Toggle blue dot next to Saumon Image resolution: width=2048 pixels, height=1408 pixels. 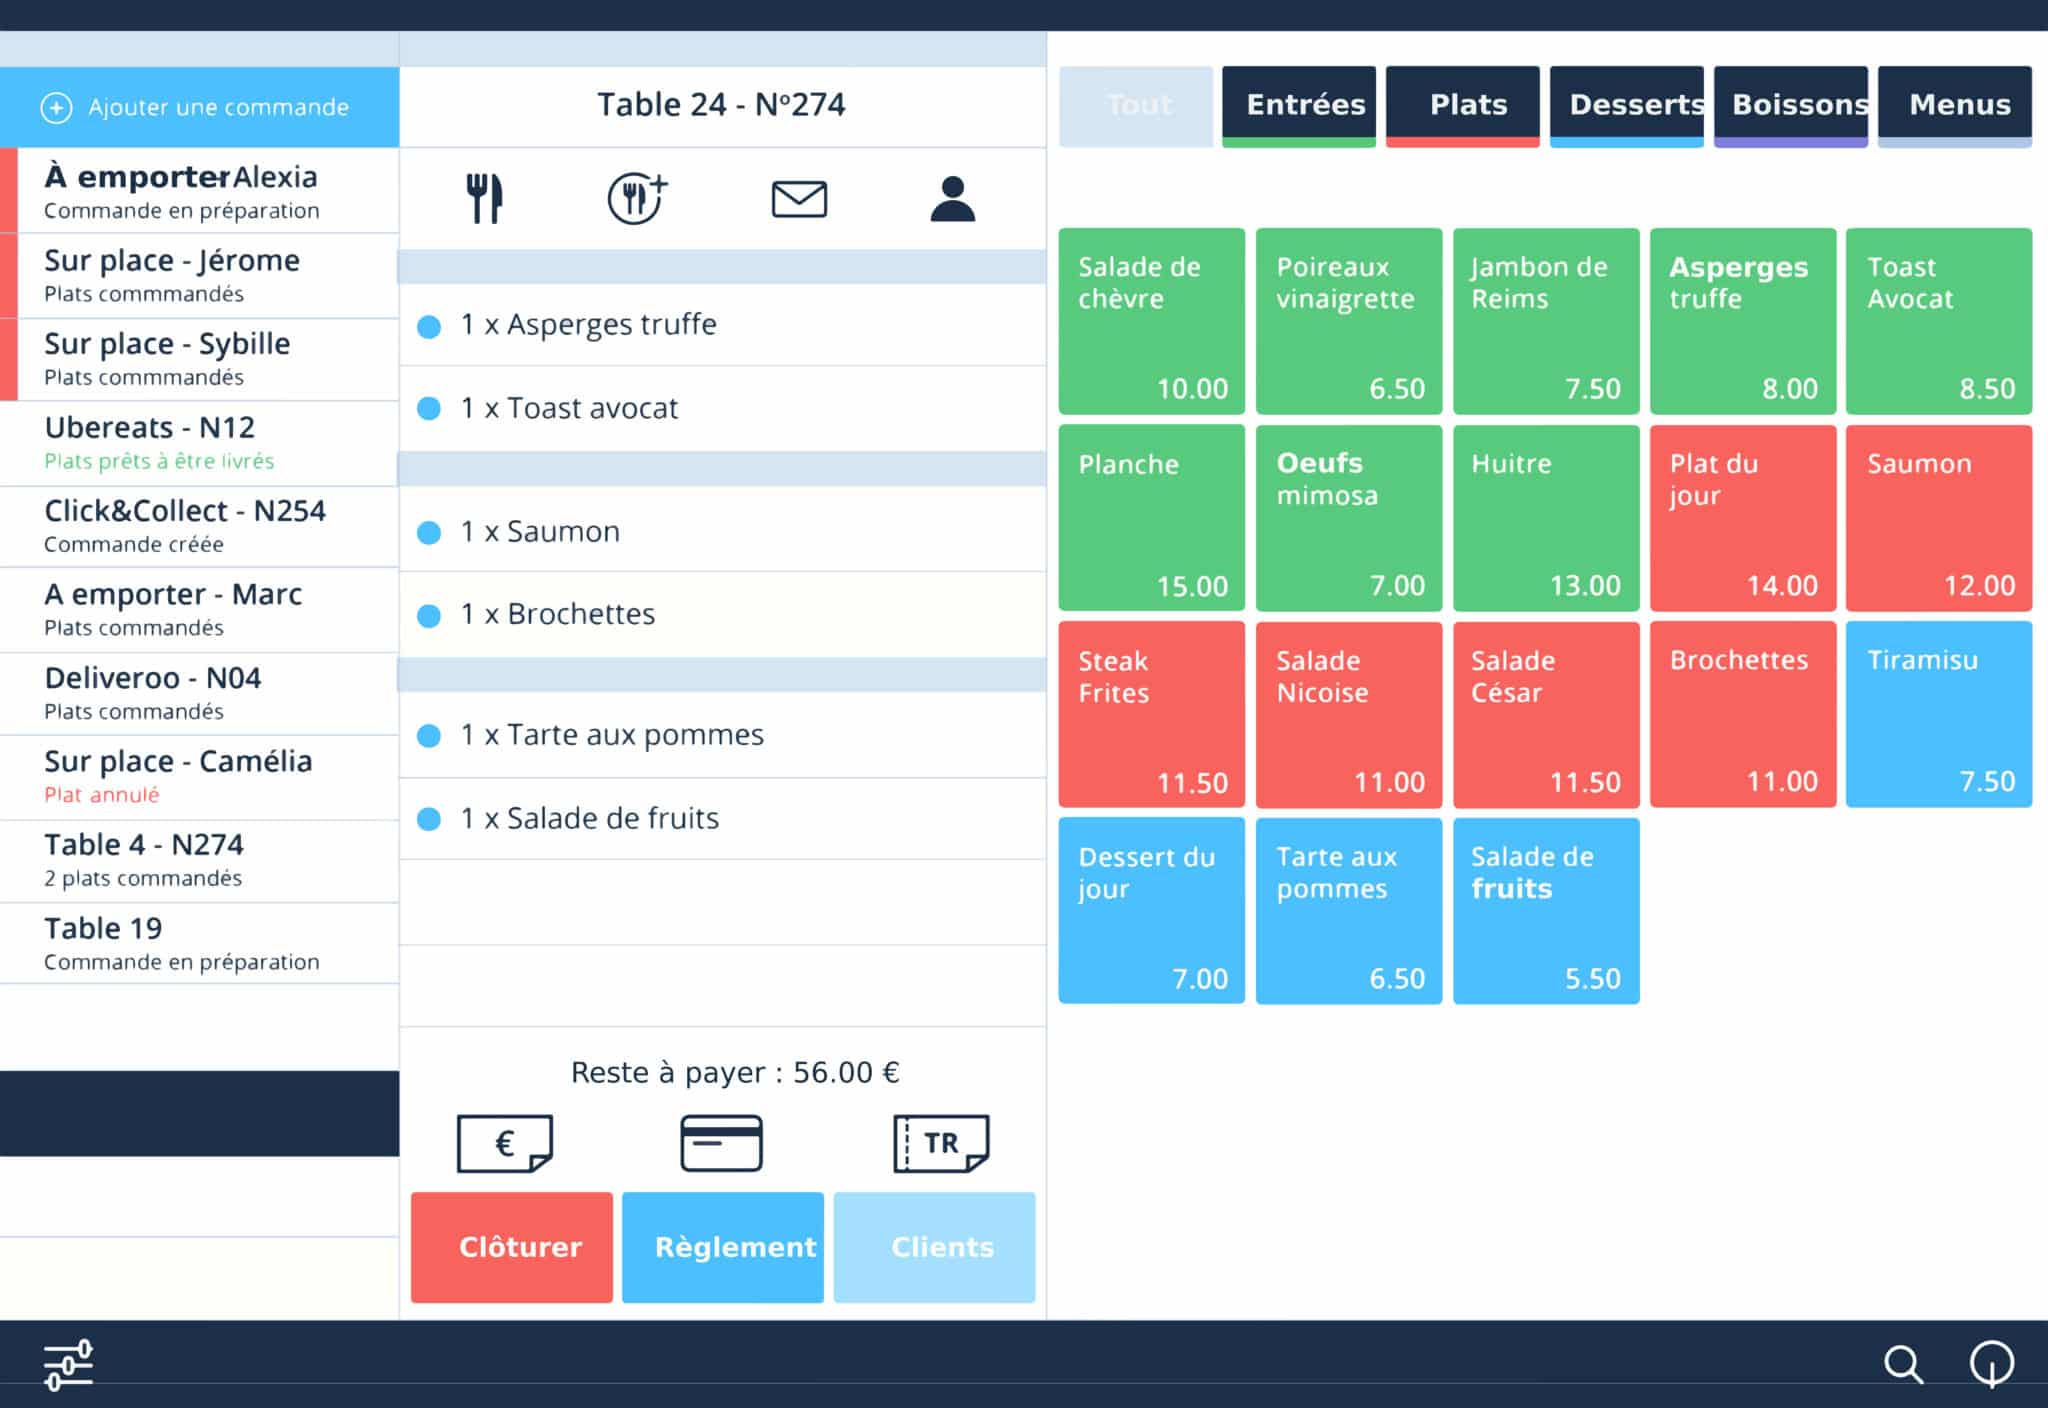429,533
